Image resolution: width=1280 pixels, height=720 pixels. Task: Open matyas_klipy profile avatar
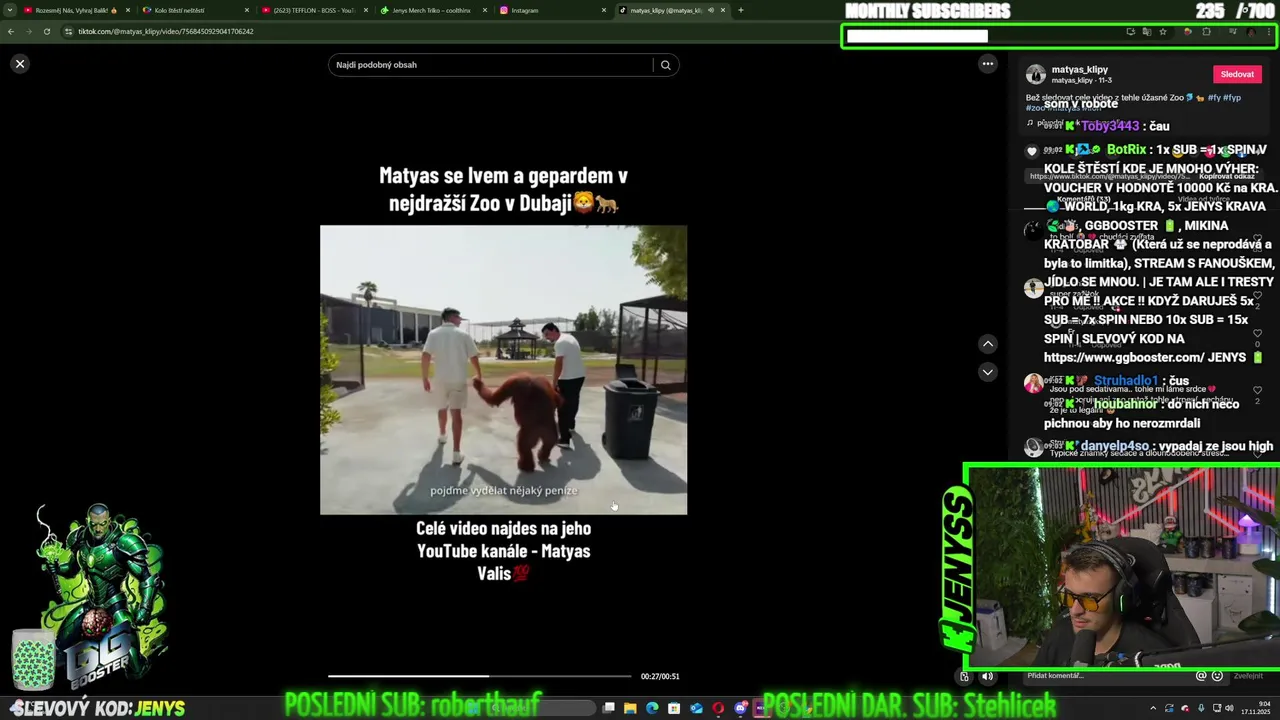(1036, 75)
